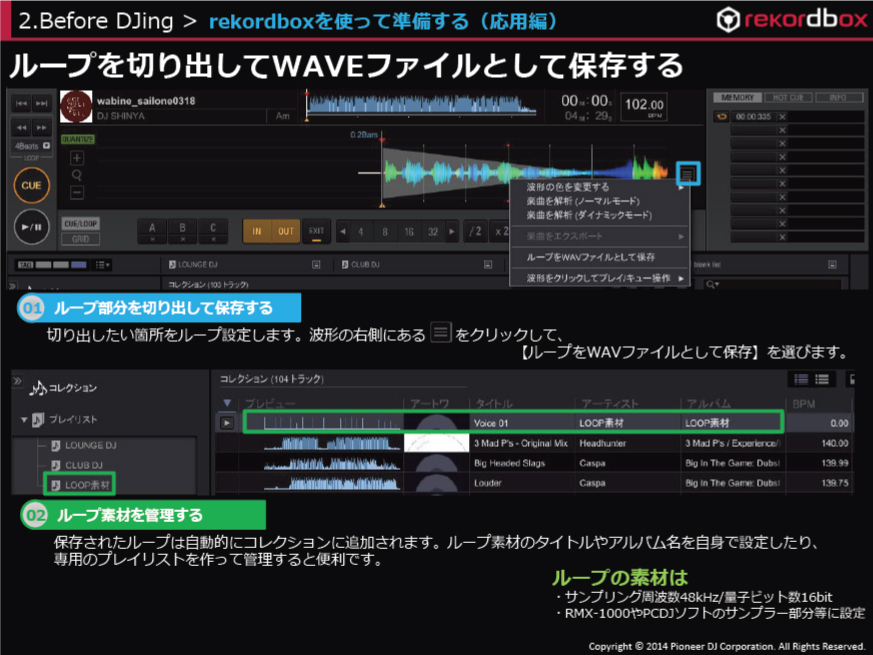Set the loop IN point
Image resolution: width=873 pixels, height=655 pixels.
[x=257, y=231]
